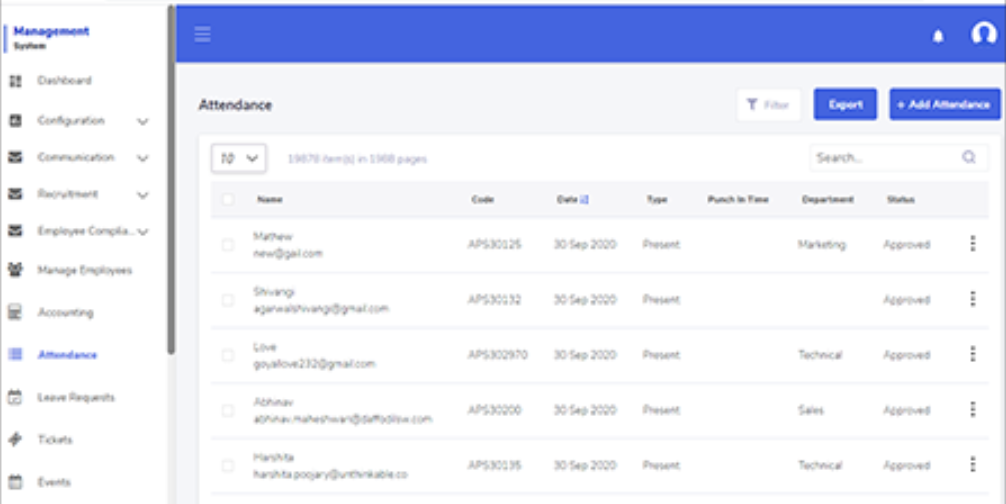Click the Accounting calculator icon
This screenshot has width=1006, height=504.
point(15,312)
